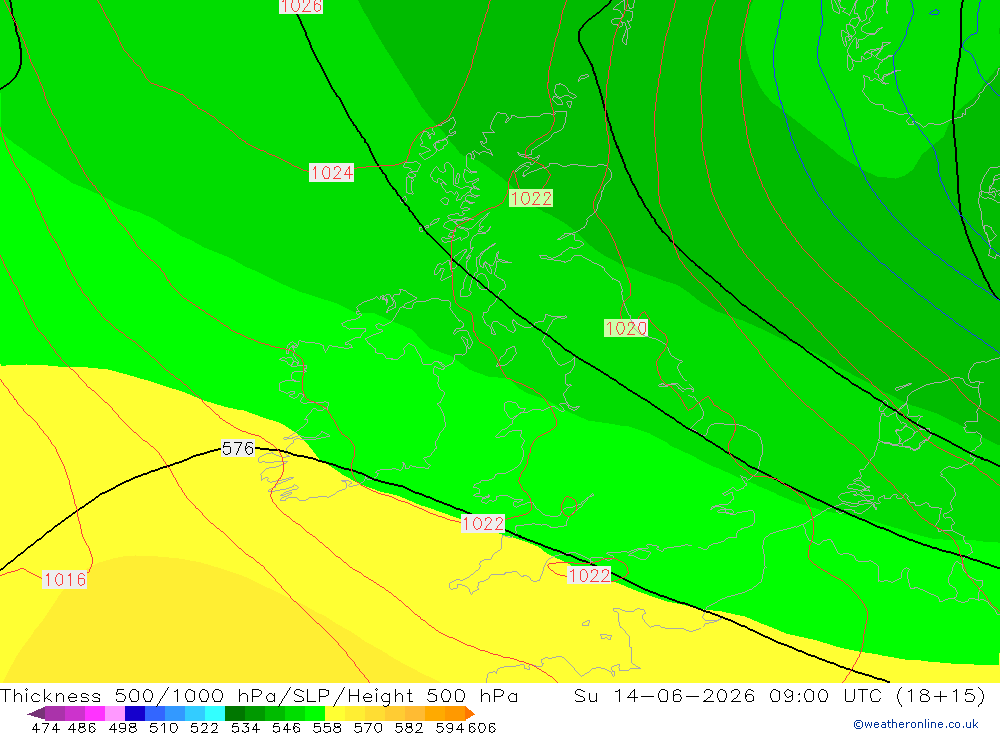Pick the brightest green legend swatch
Screen dimensions: 1000x733
[x=315, y=713]
